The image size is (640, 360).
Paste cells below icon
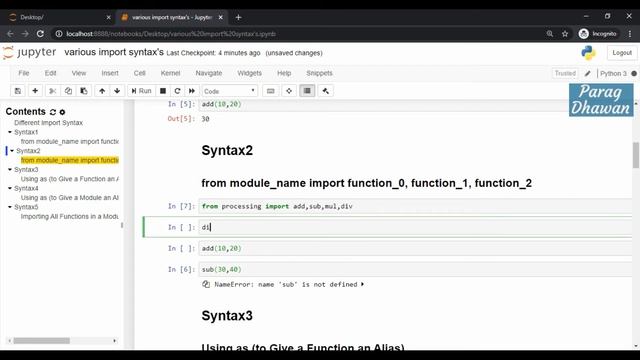pos(84,91)
